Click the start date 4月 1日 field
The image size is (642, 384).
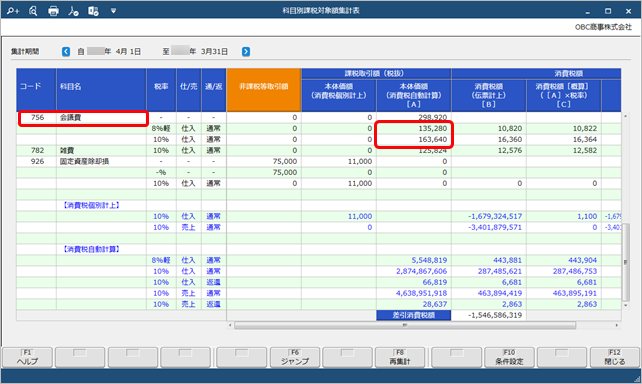(128, 52)
